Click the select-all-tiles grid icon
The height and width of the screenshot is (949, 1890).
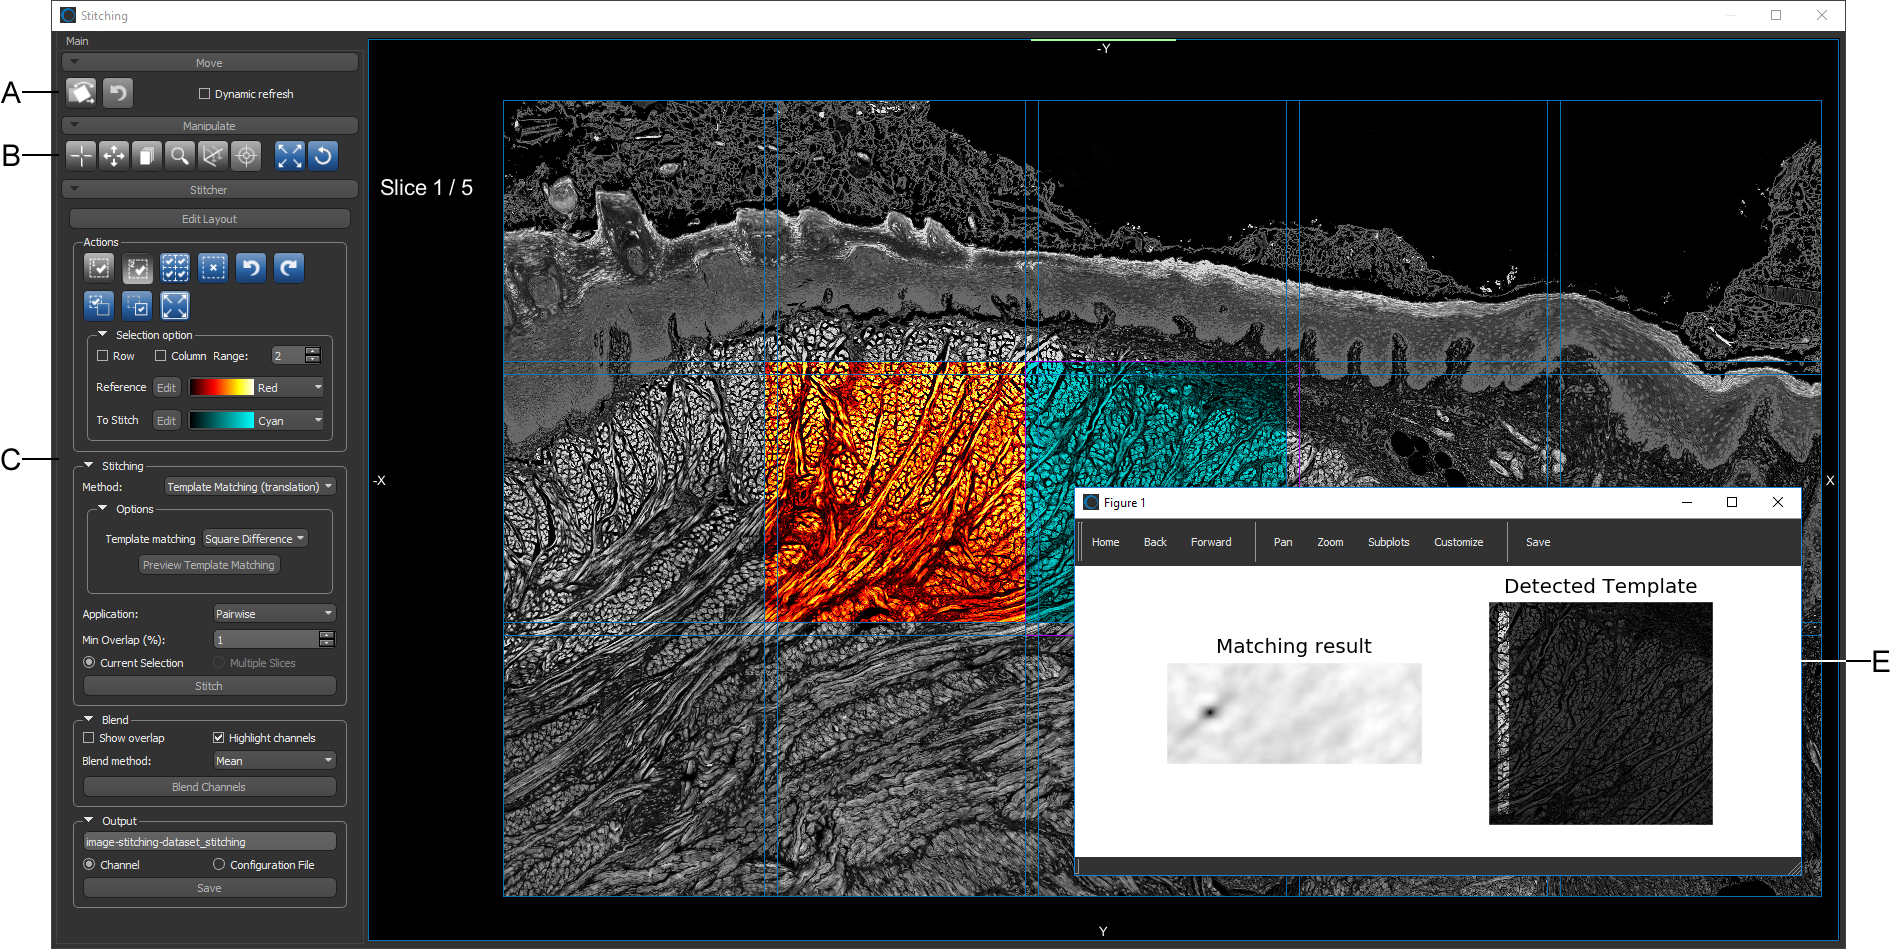(175, 268)
